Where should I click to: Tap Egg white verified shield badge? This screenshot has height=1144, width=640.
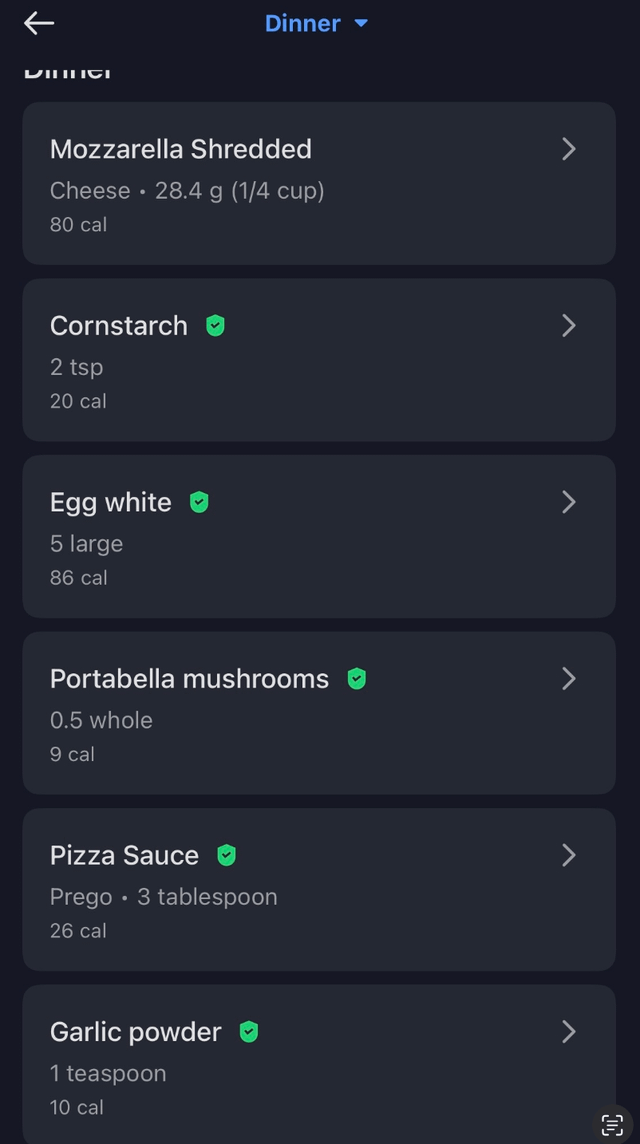pyautogui.click(x=199, y=502)
